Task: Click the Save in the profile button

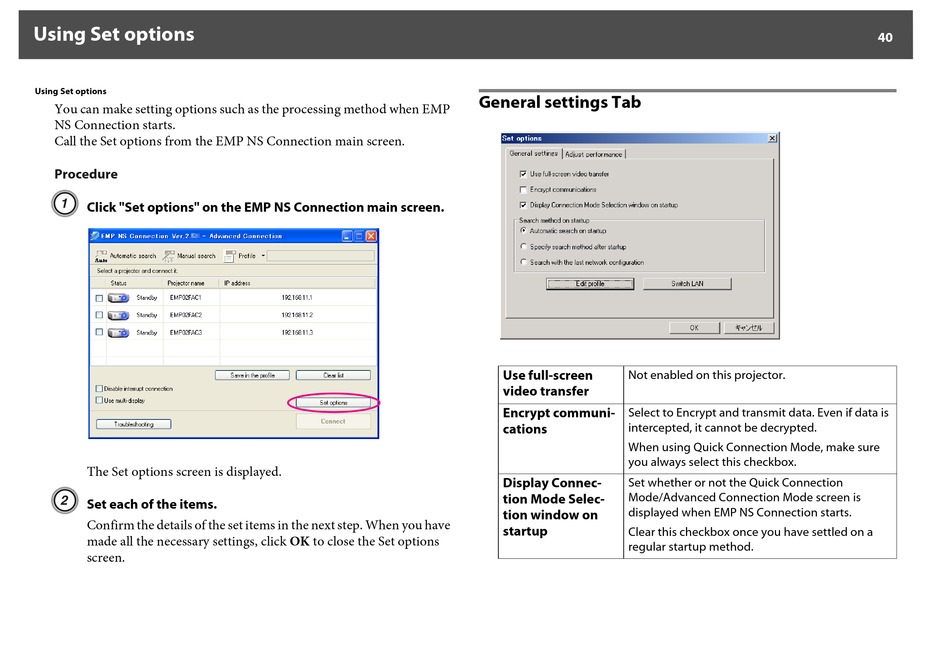Action: [252, 376]
